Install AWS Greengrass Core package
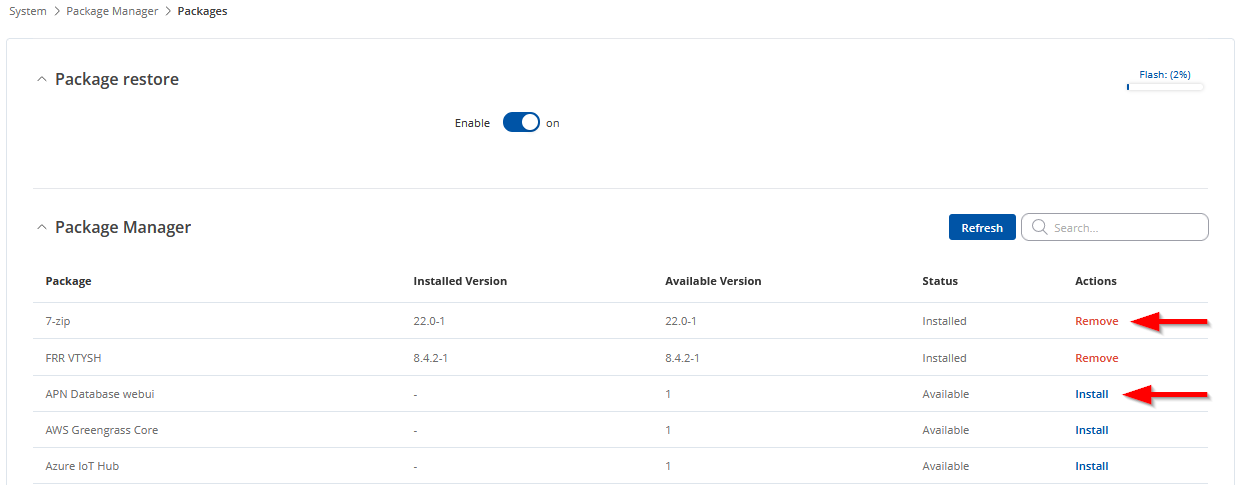The height and width of the screenshot is (485, 1241). click(1091, 430)
